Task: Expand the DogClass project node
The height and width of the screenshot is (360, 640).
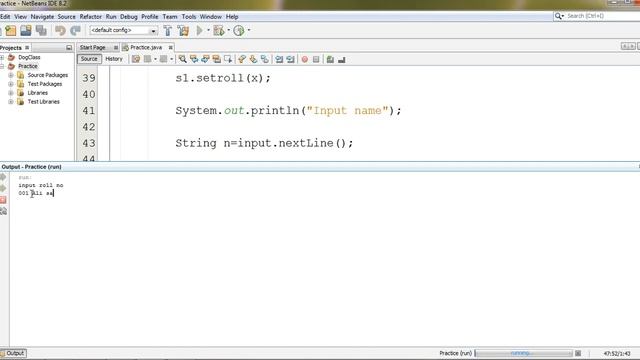Action: pos(2,58)
